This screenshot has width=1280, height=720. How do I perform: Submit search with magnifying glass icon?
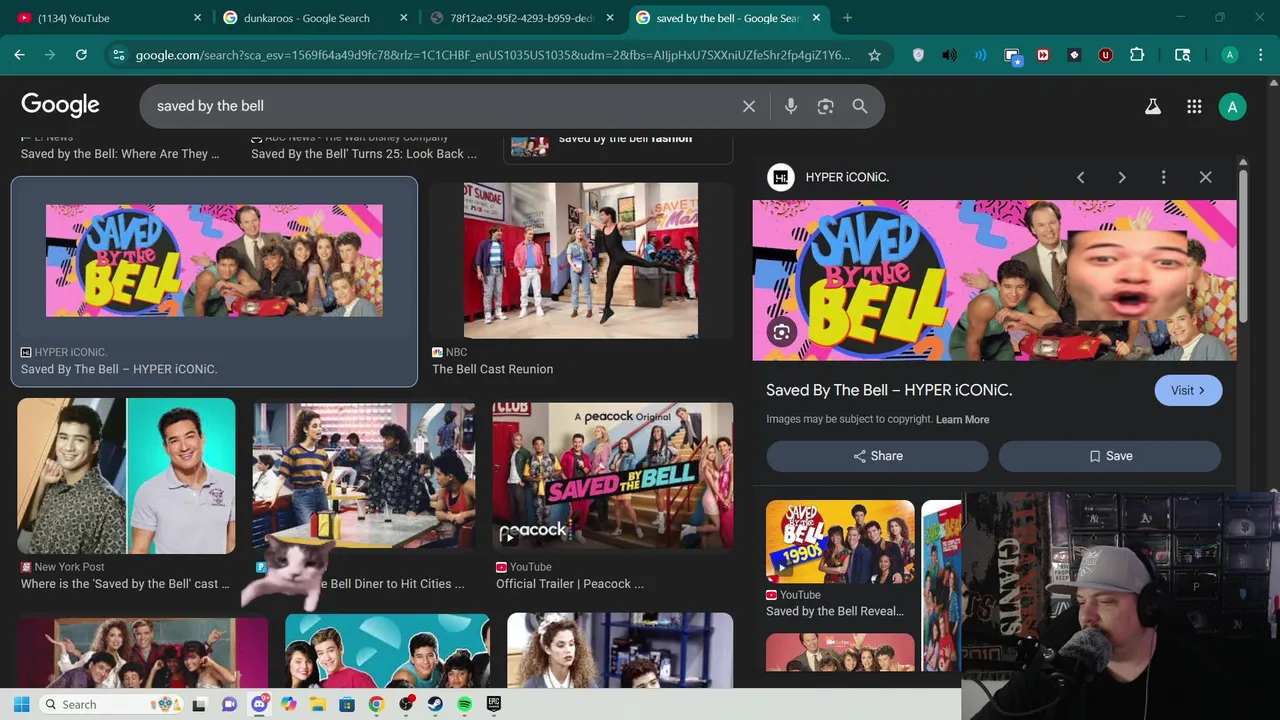click(860, 106)
